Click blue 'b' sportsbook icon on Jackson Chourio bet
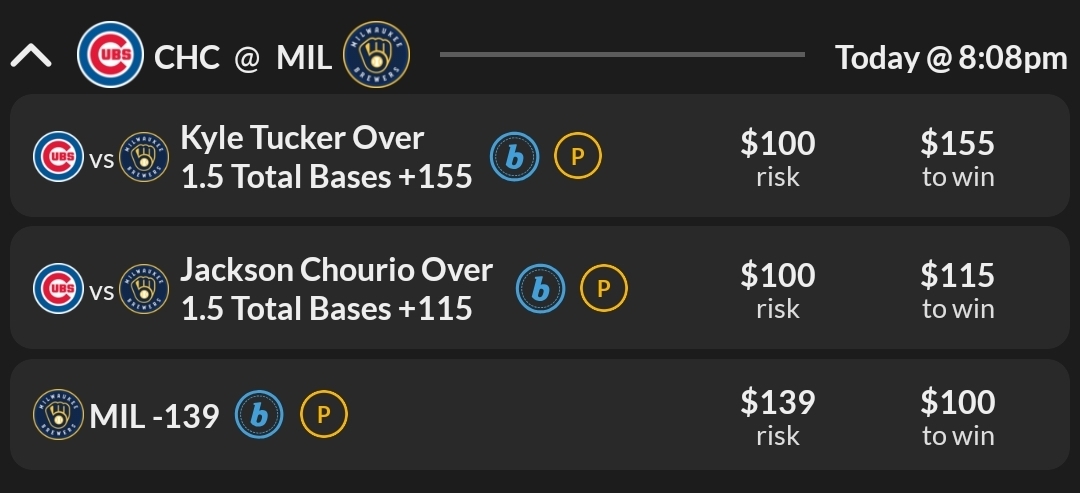 [540, 288]
